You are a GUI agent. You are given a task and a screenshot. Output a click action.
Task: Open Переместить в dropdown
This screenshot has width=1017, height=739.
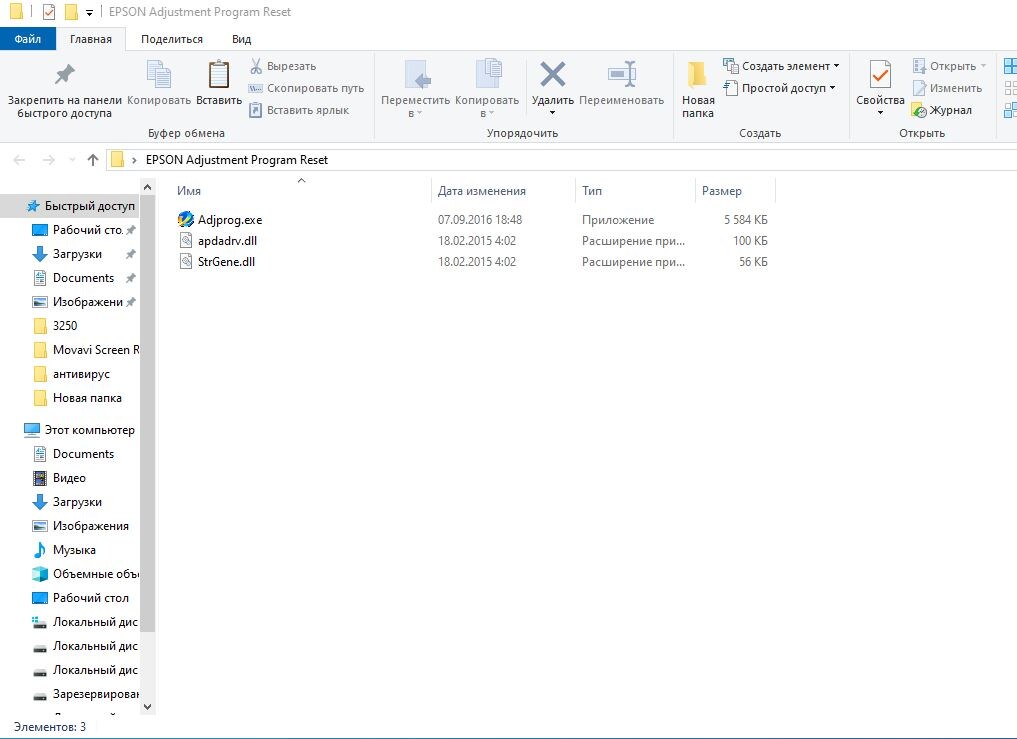[x=415, y=90]
